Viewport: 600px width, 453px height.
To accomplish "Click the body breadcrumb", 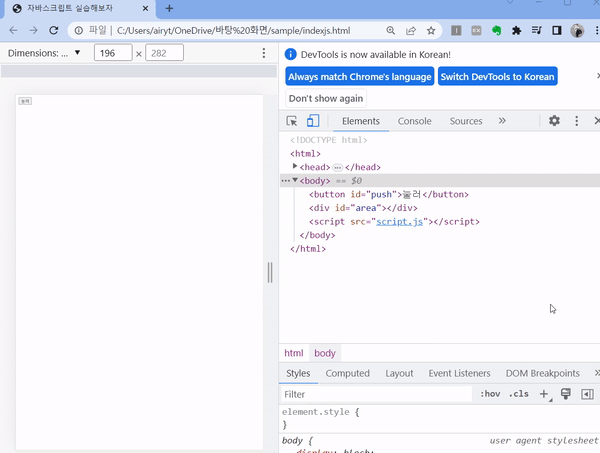I will (325, 353).
